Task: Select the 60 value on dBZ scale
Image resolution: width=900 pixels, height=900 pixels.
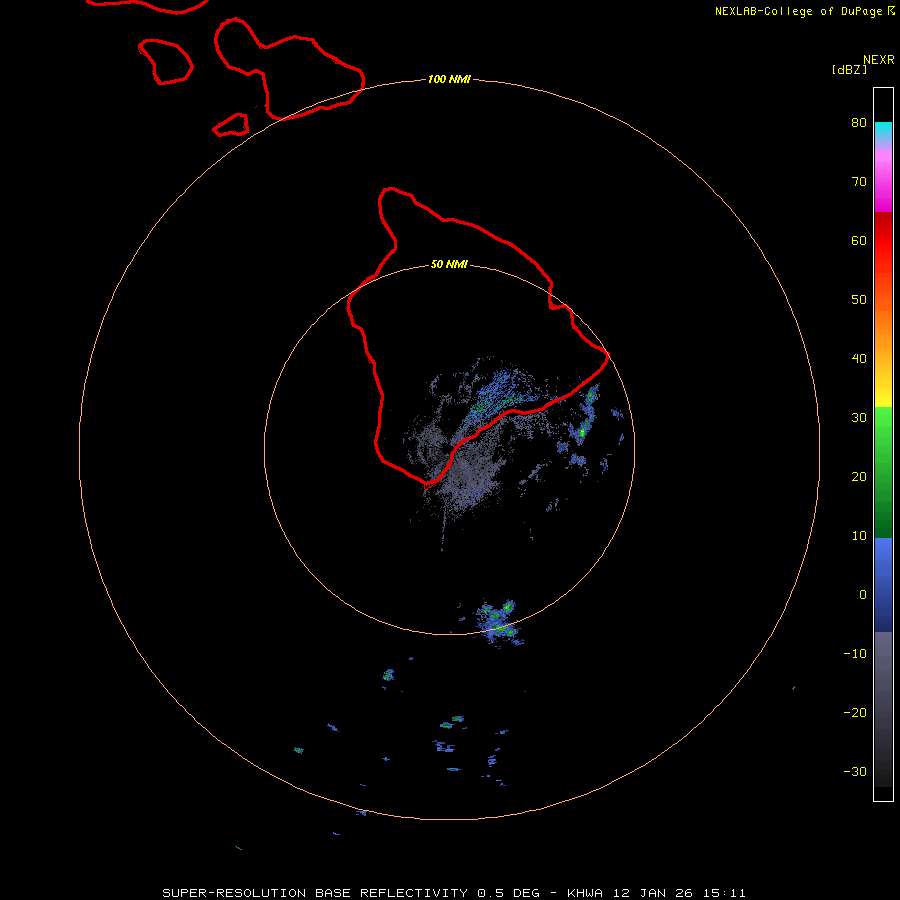Action: [859, 240]
